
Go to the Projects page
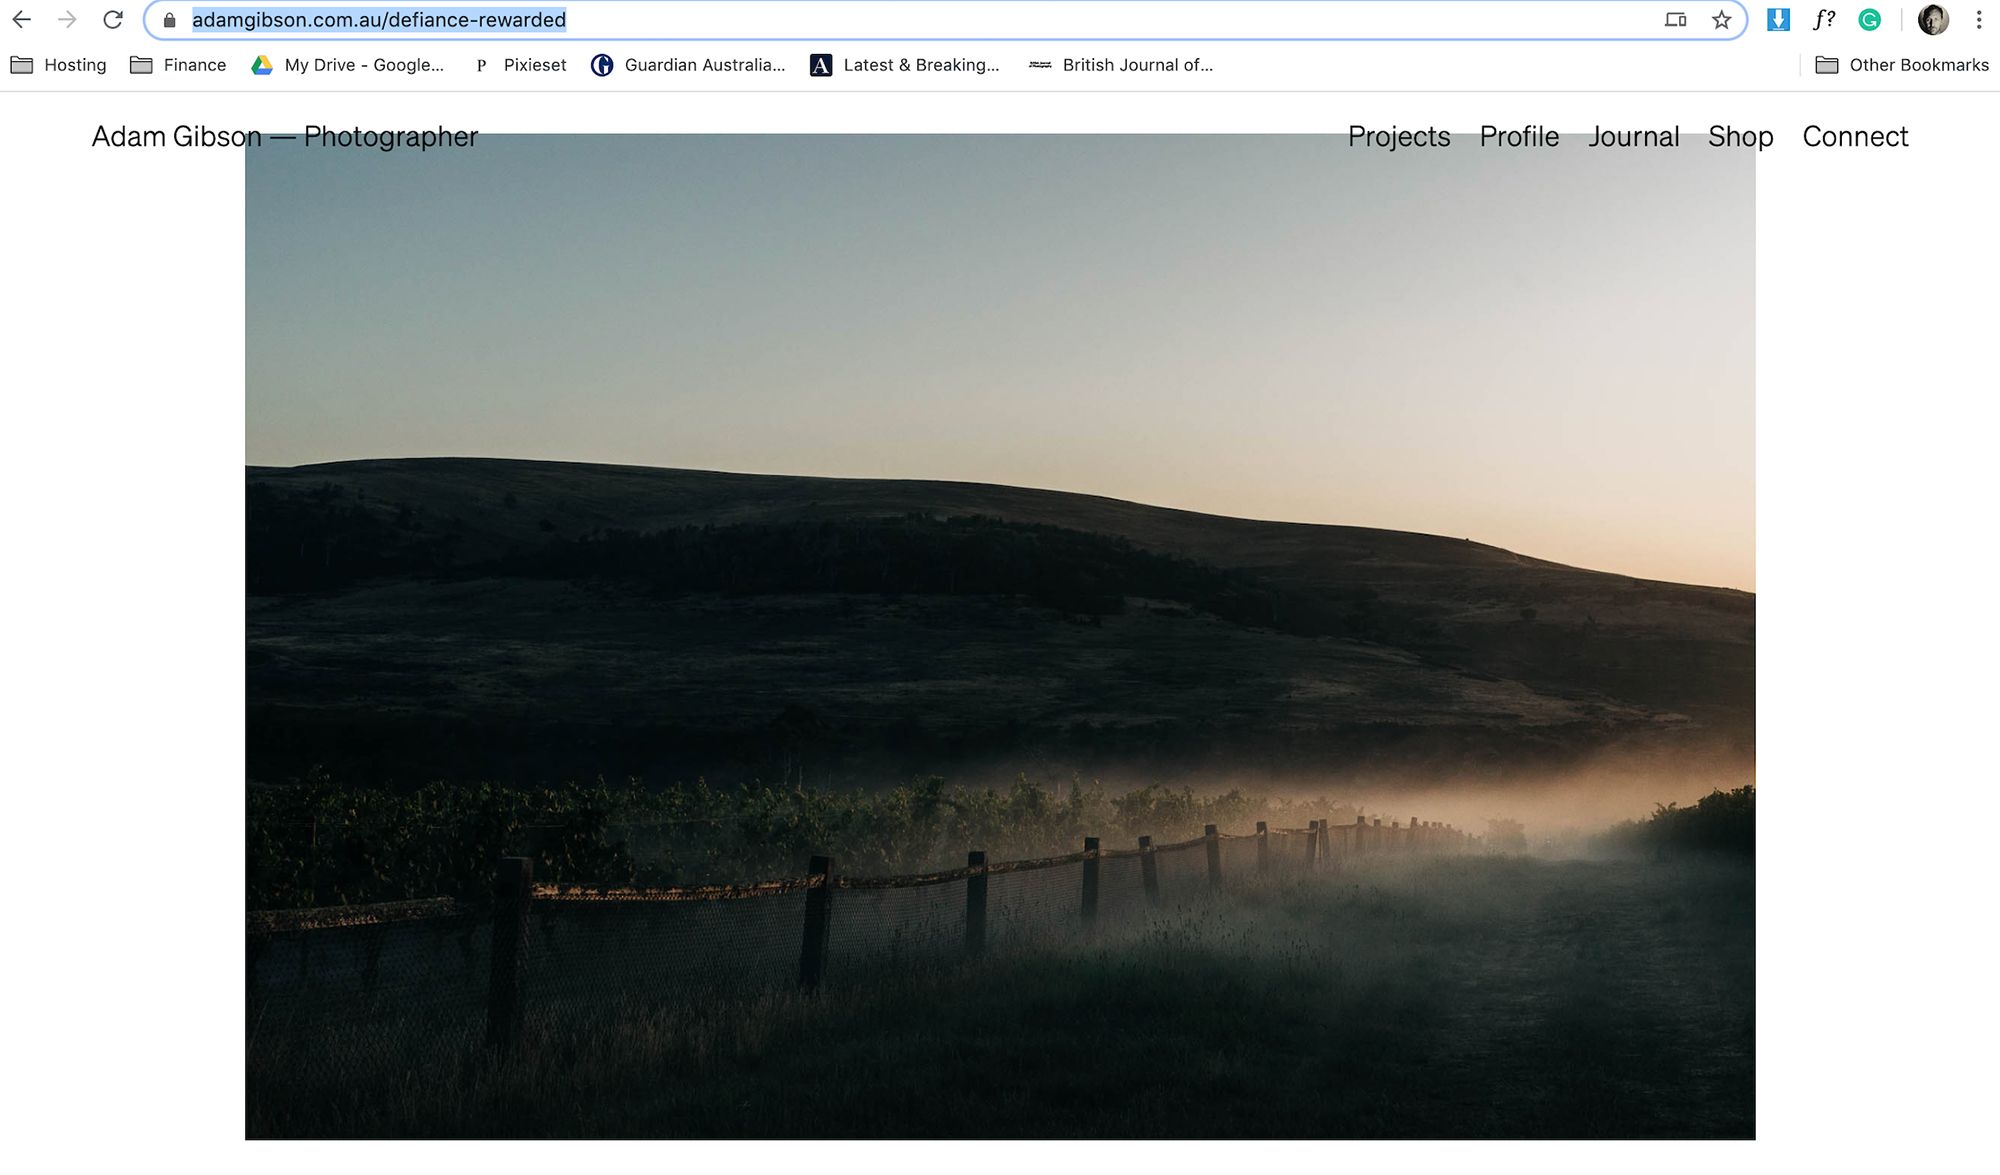[1398, 137]
